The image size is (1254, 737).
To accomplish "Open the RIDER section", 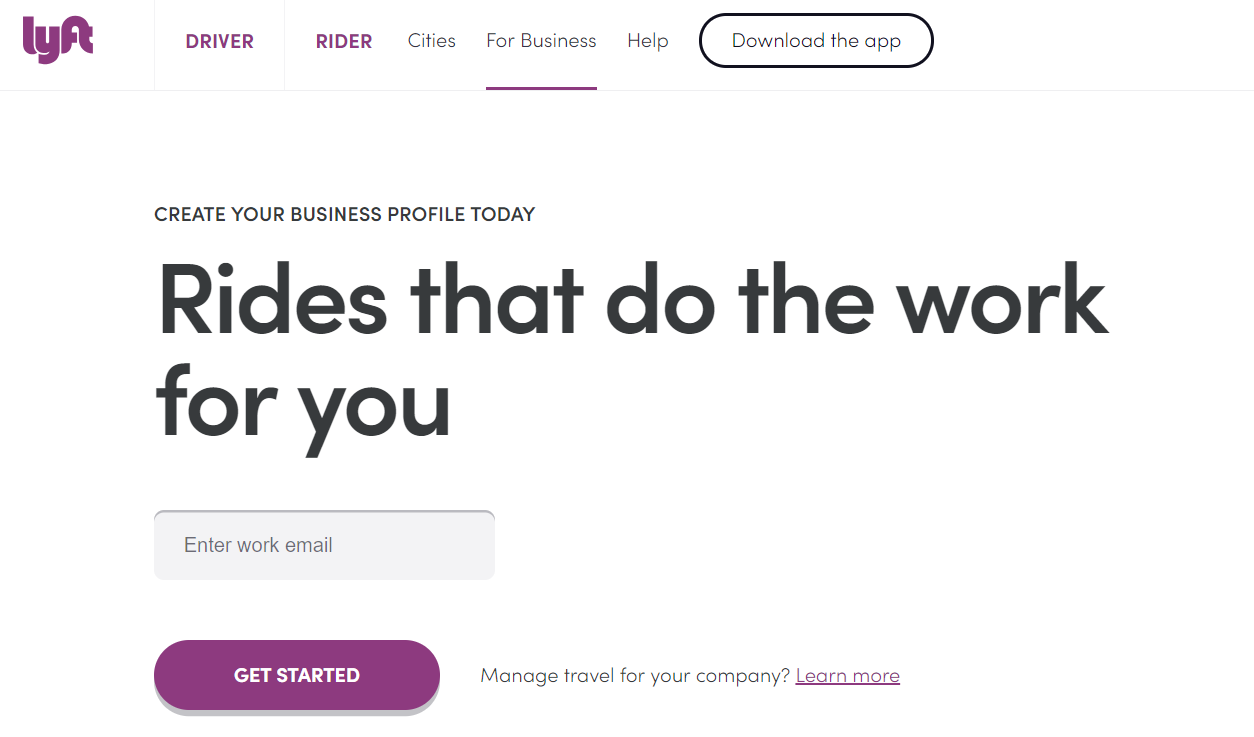I will coord(344,42).
